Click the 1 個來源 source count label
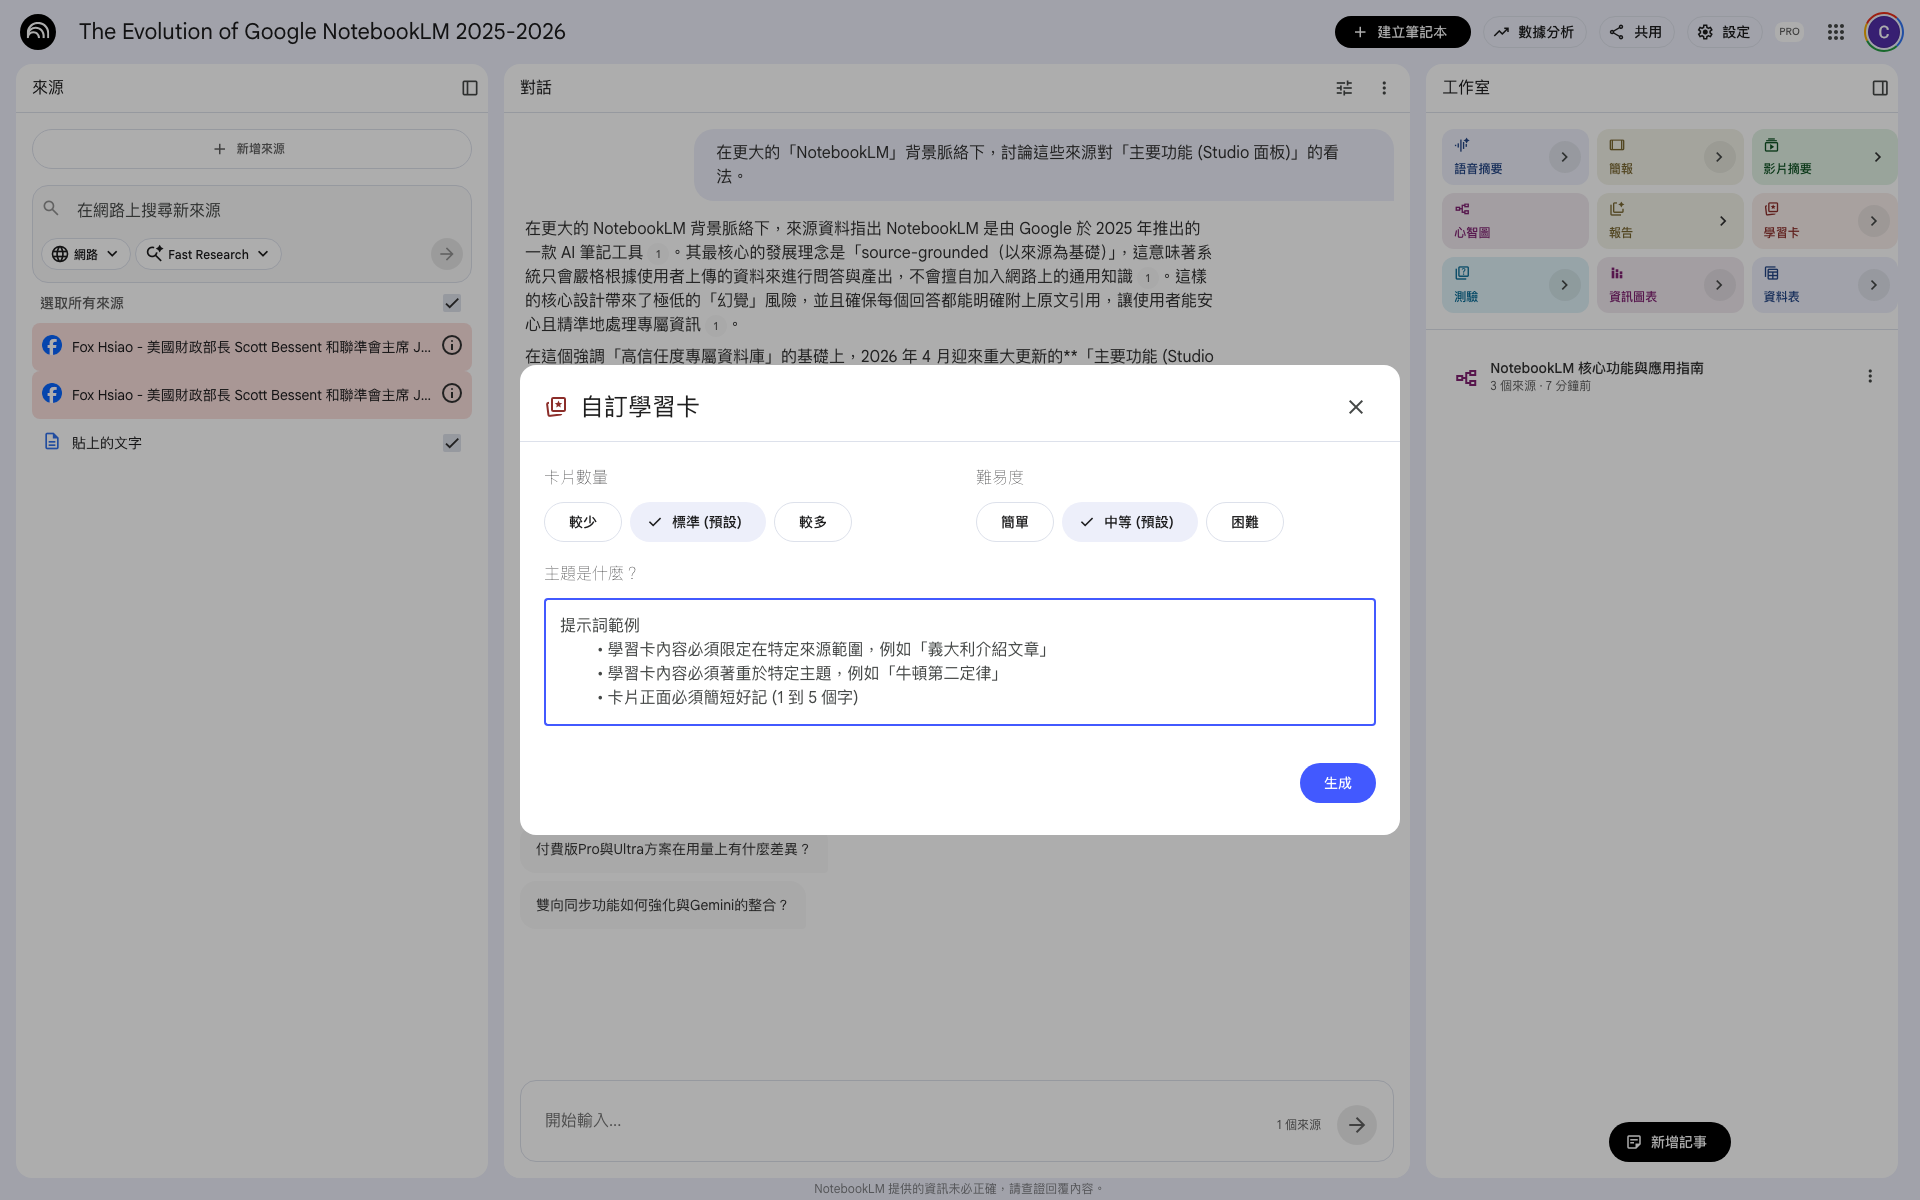This screenshot has width=1920, height=1200. tap(1298, 1125)
